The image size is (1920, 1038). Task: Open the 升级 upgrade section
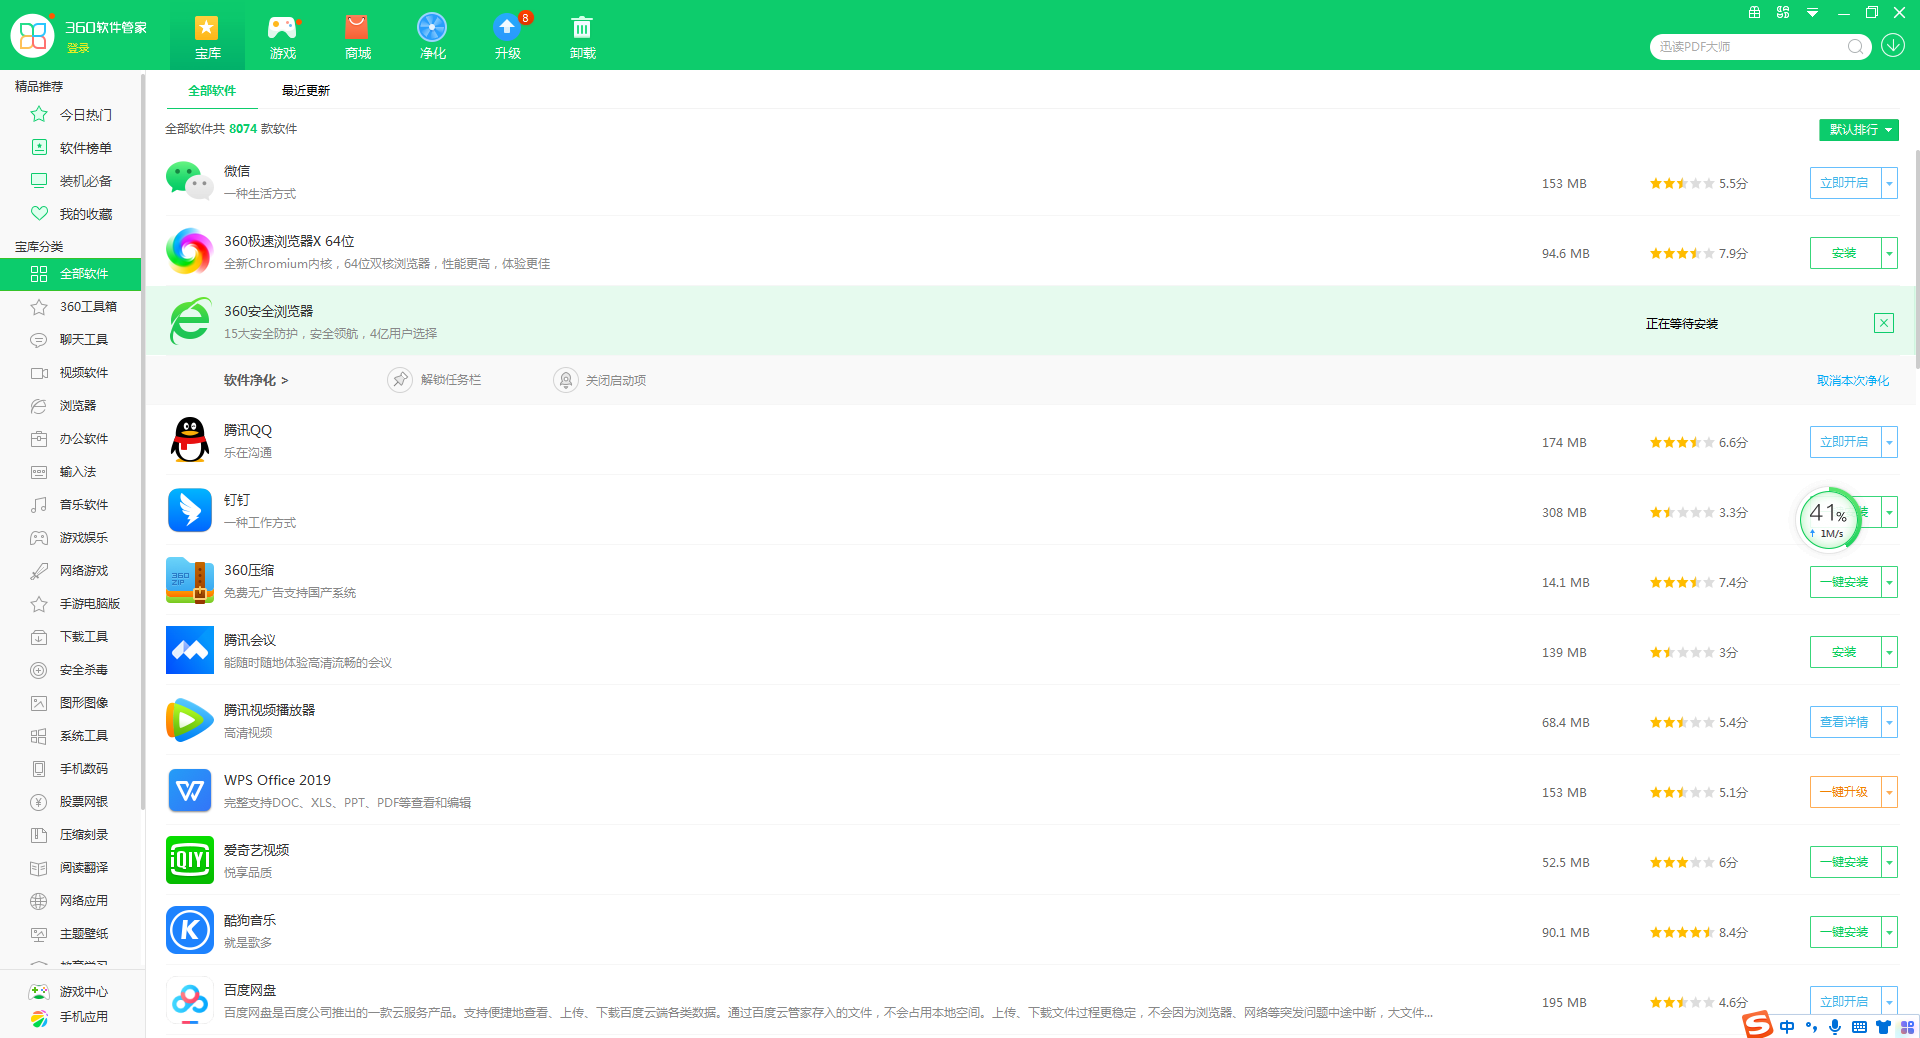pos(508,36)
